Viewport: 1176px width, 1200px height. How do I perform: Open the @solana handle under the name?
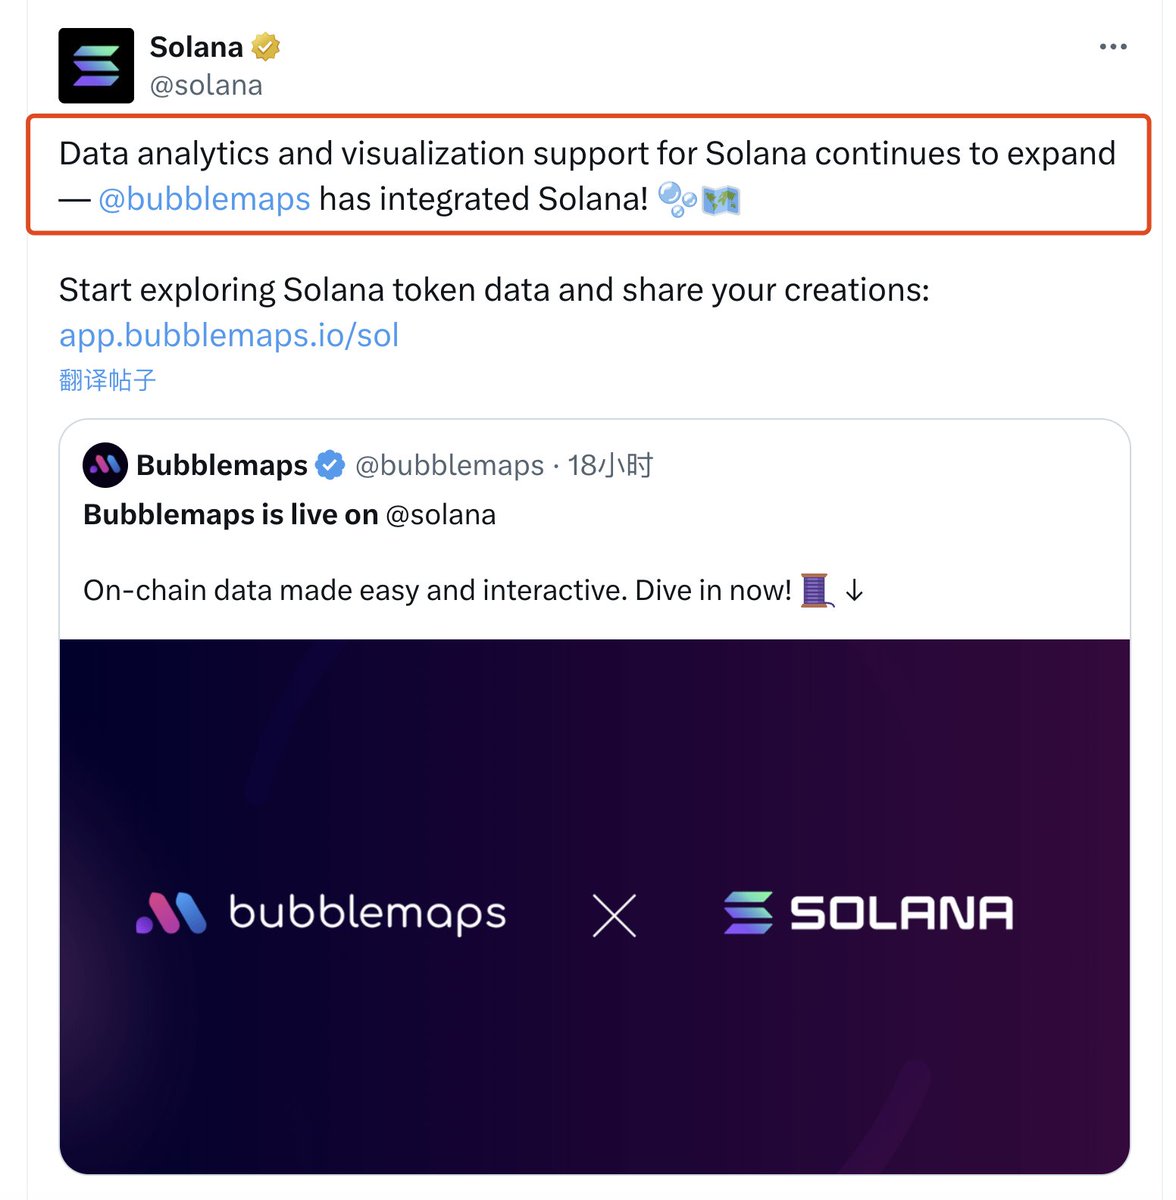pos(206,86)
